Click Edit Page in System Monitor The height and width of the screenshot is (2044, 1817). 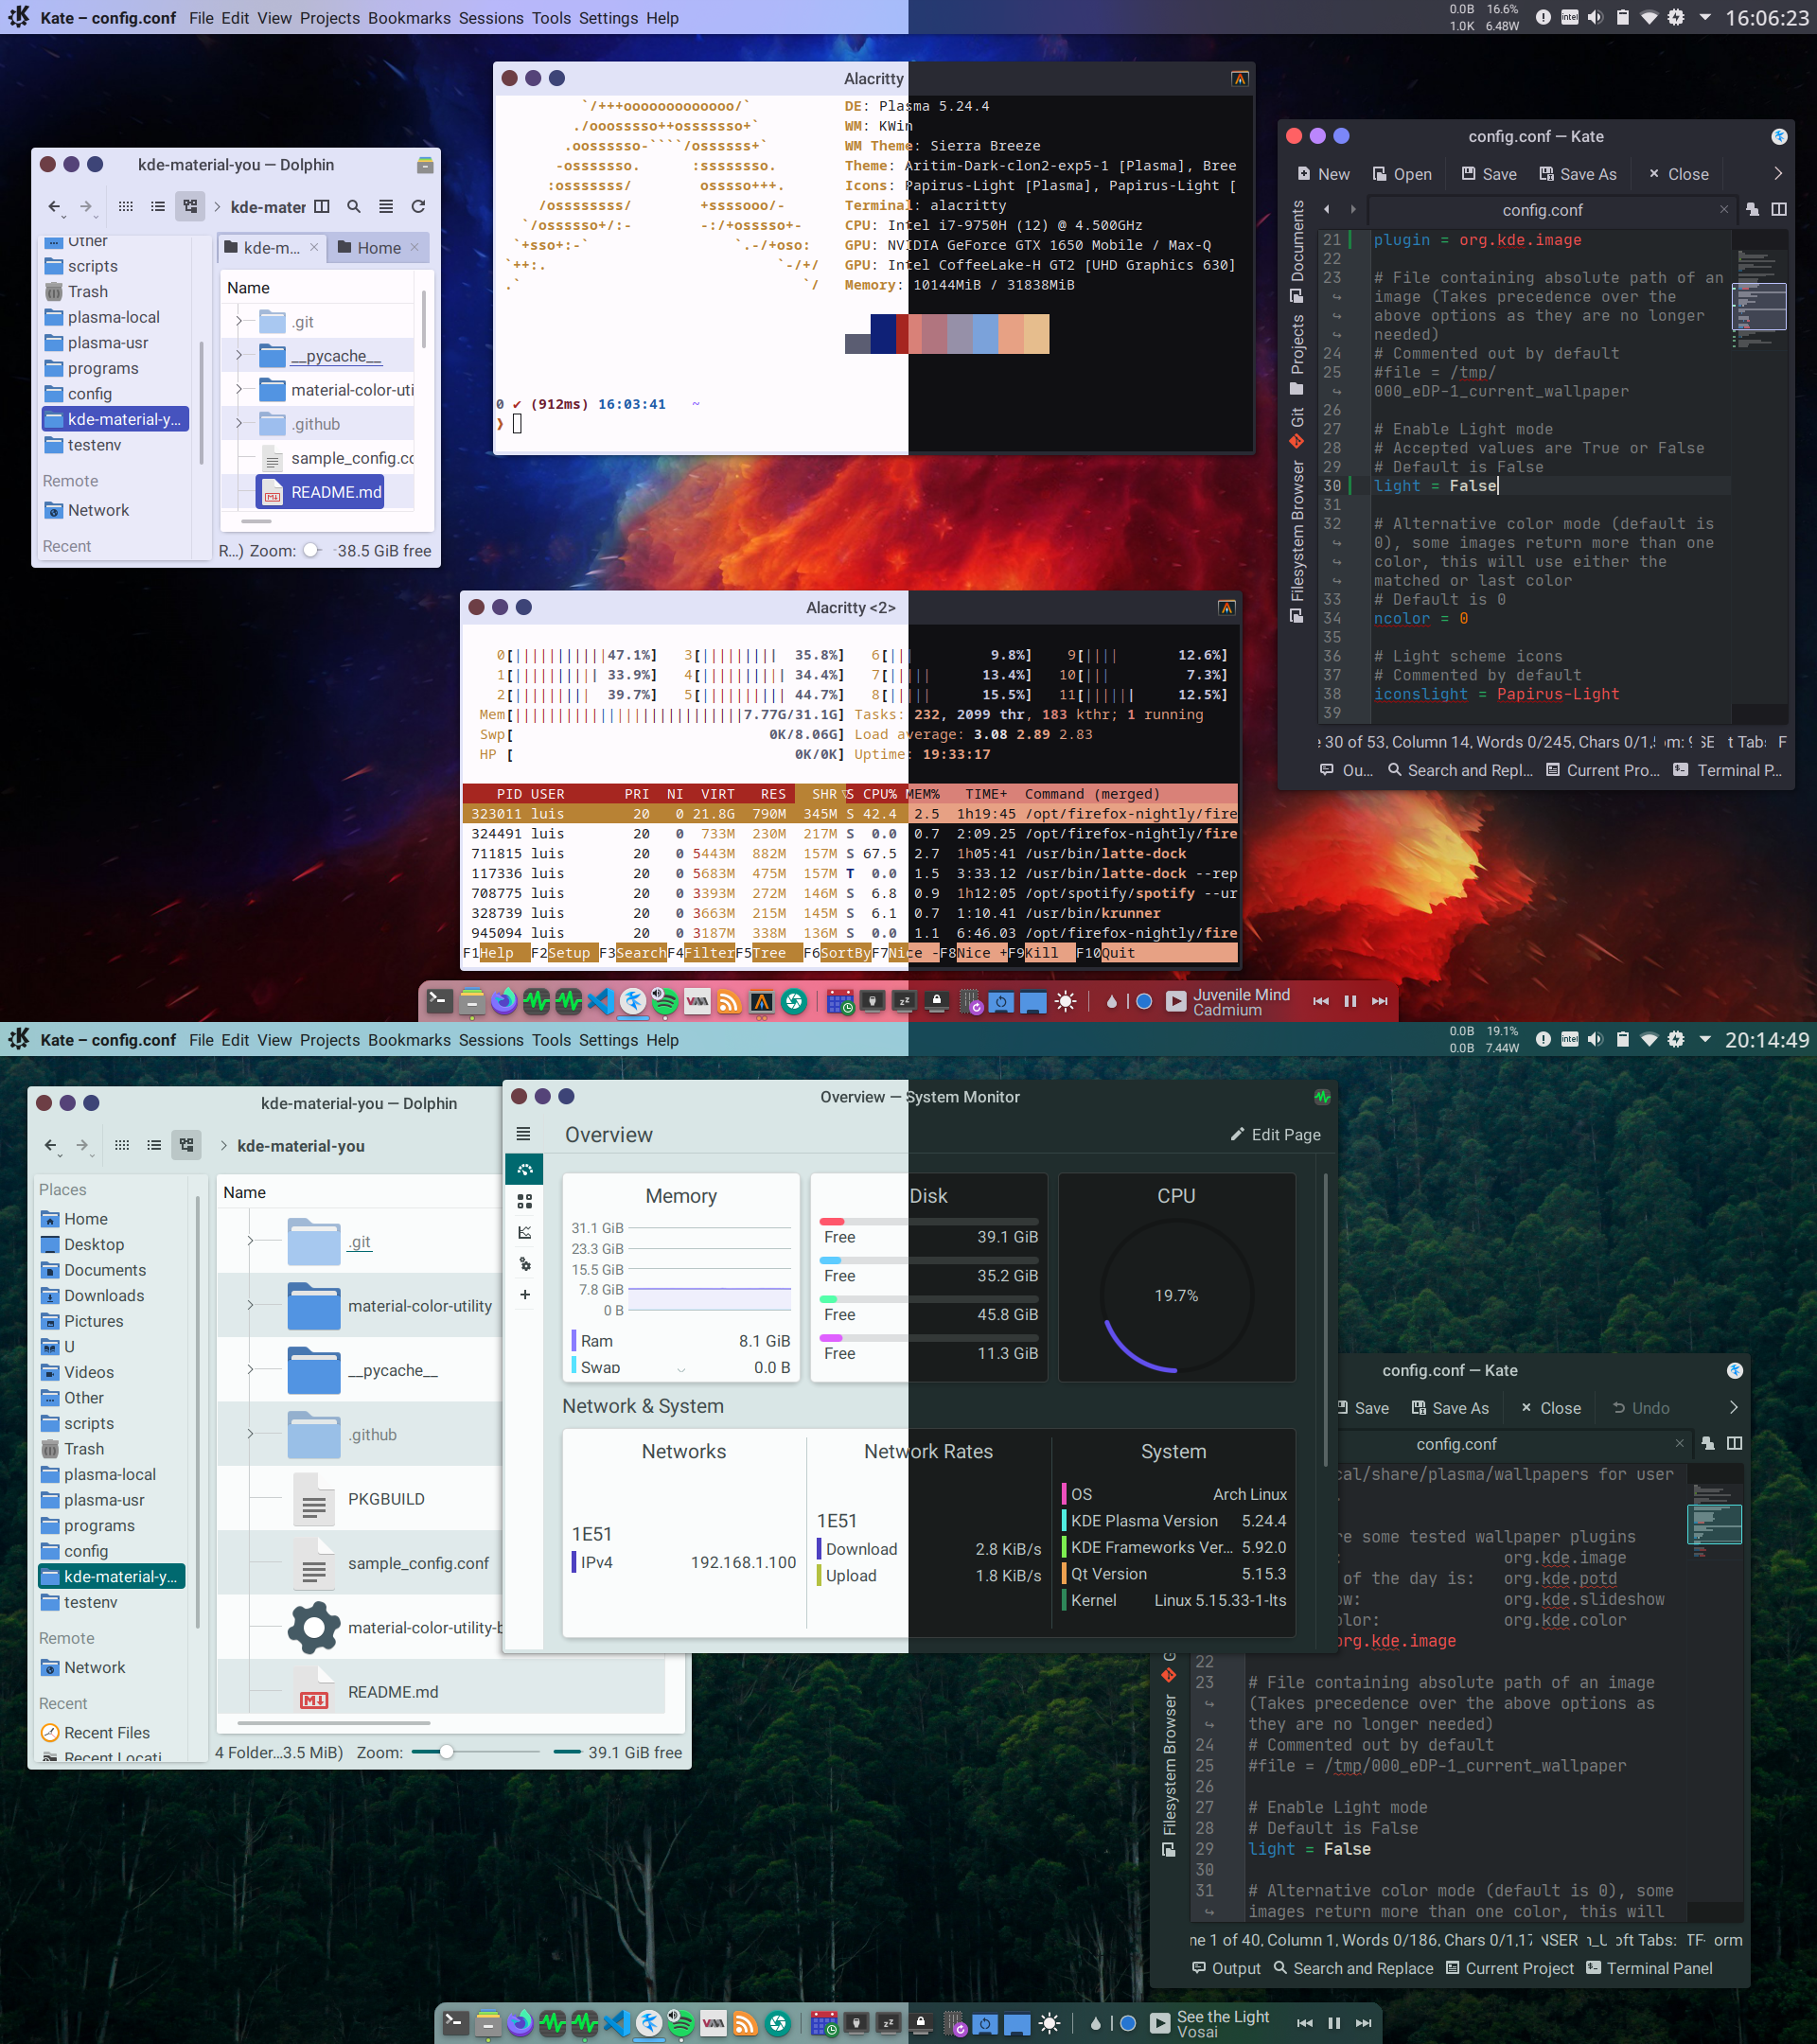(x=1275, y=1134)
